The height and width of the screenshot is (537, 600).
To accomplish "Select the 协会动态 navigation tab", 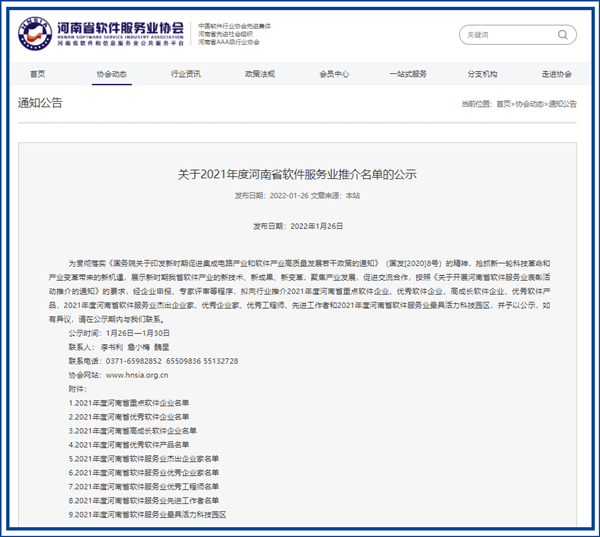I will point(111,74).
